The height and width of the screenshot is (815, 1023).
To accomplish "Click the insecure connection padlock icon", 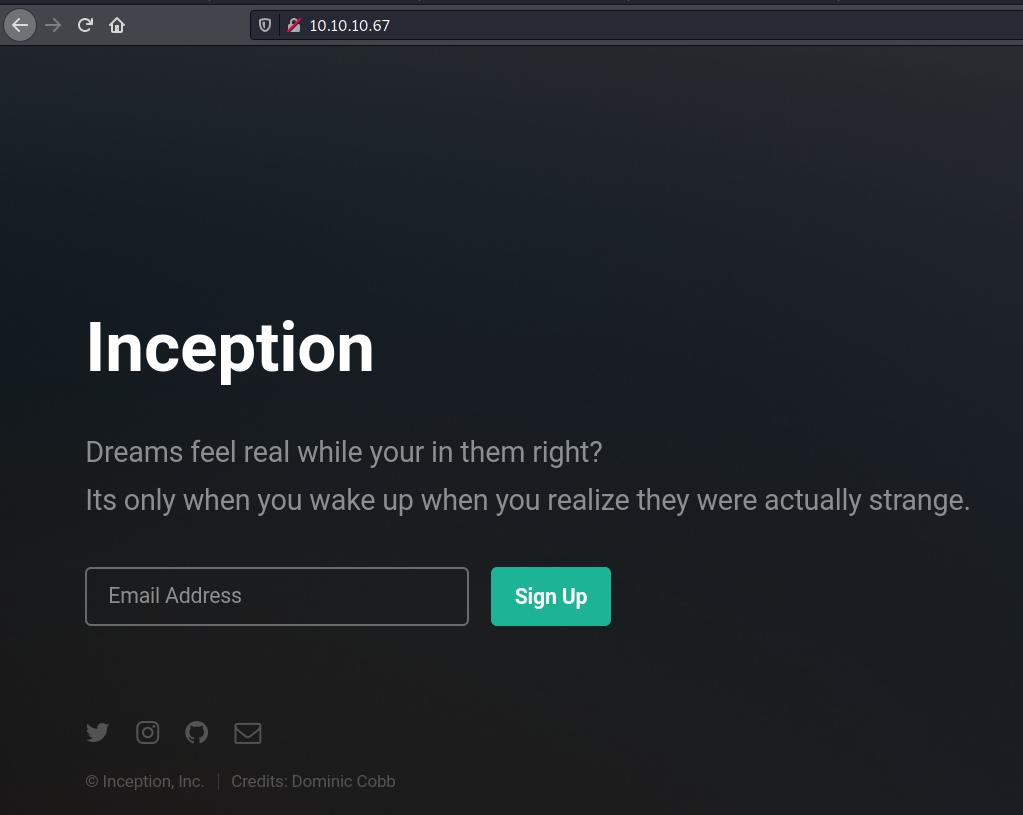I will (294, 25).
